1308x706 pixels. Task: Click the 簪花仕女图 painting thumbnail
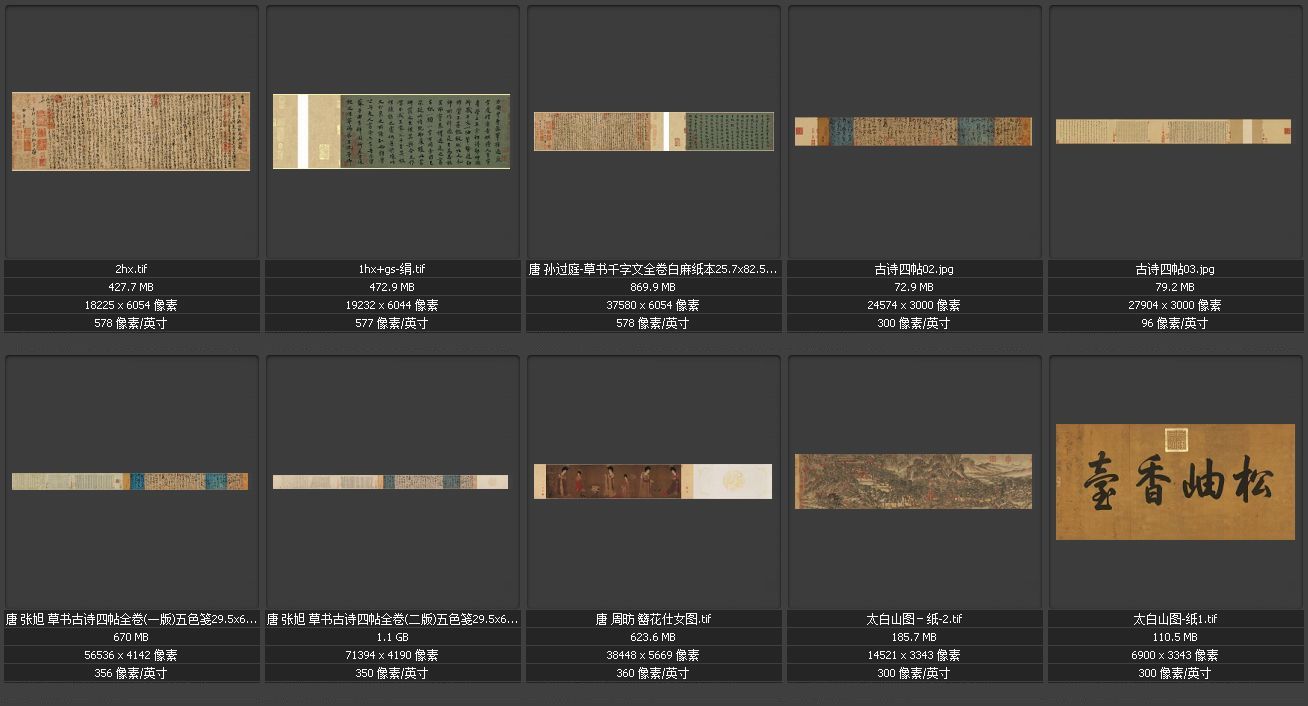point(652,481)
